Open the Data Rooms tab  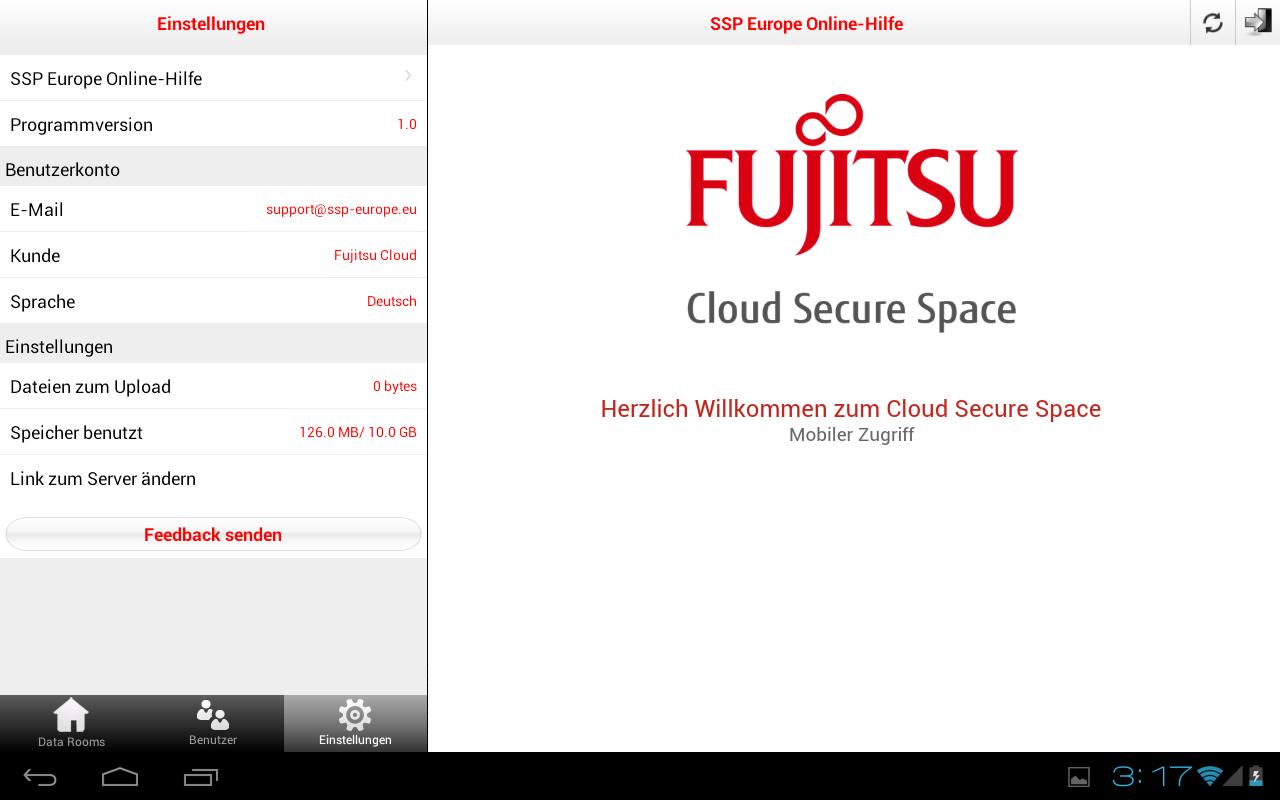[71, 724]
